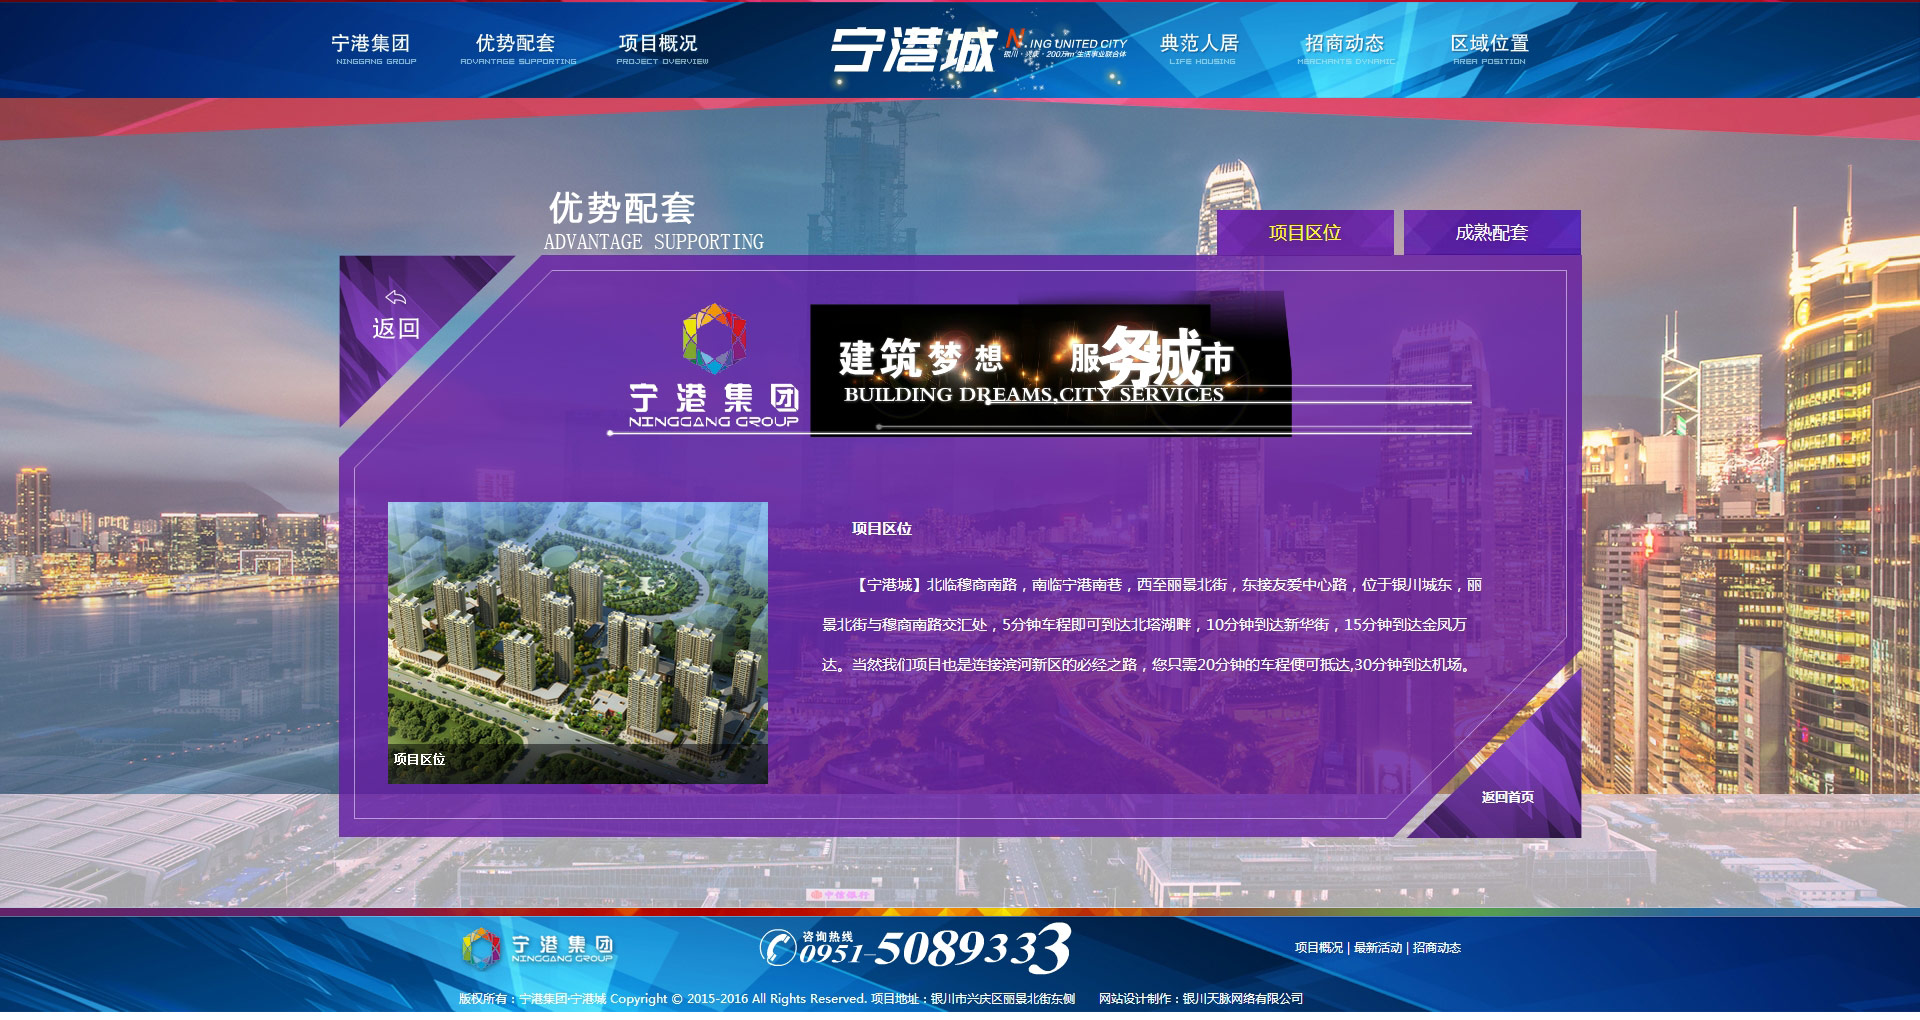Viewport: 1920px width, 1020px height.
Task: Click the 返回 back button
Action: (x=396, y=328)
